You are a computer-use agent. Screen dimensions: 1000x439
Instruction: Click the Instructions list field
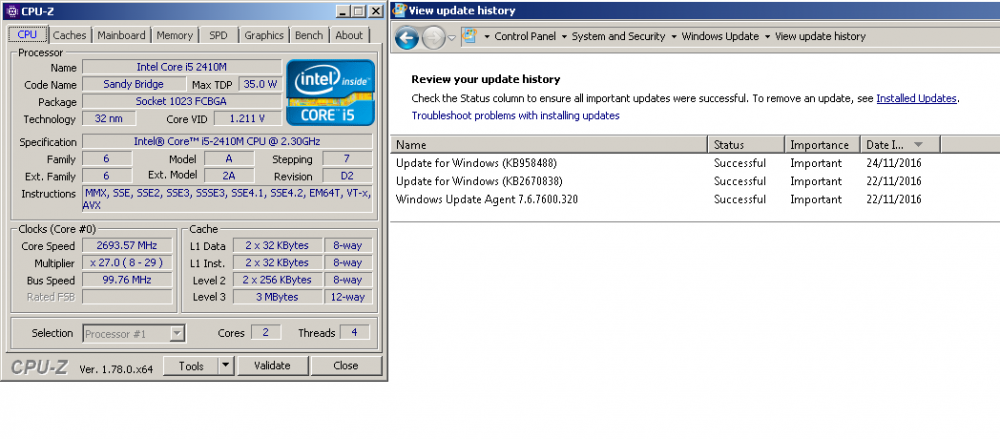(x=227, y=199)
